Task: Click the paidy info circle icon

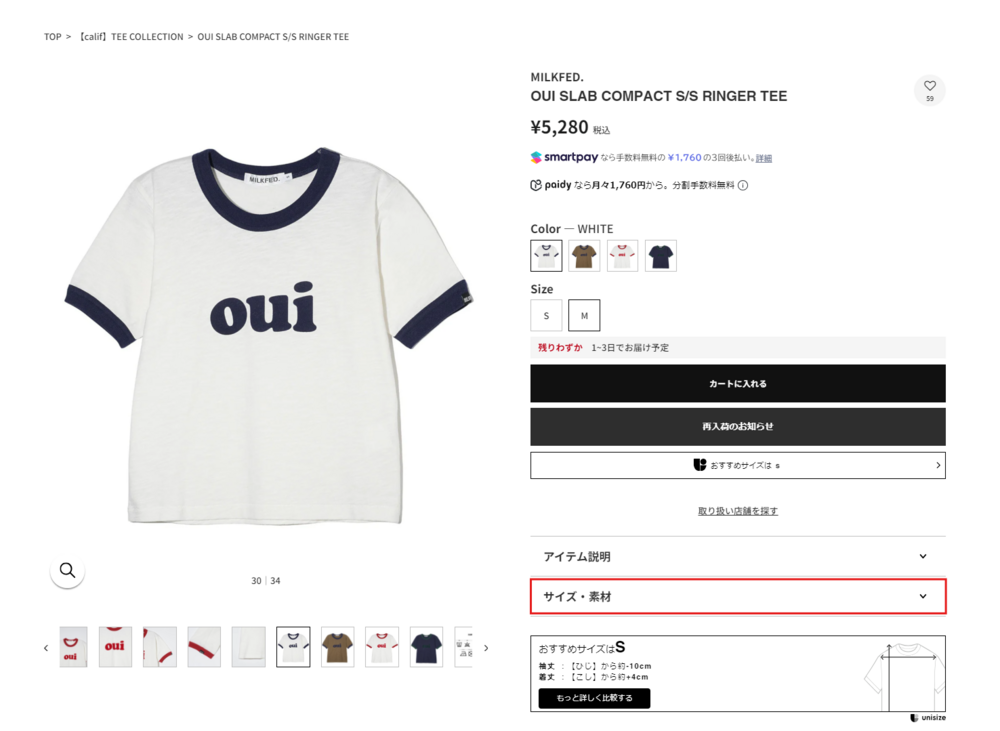Action: tap(743, 185)
